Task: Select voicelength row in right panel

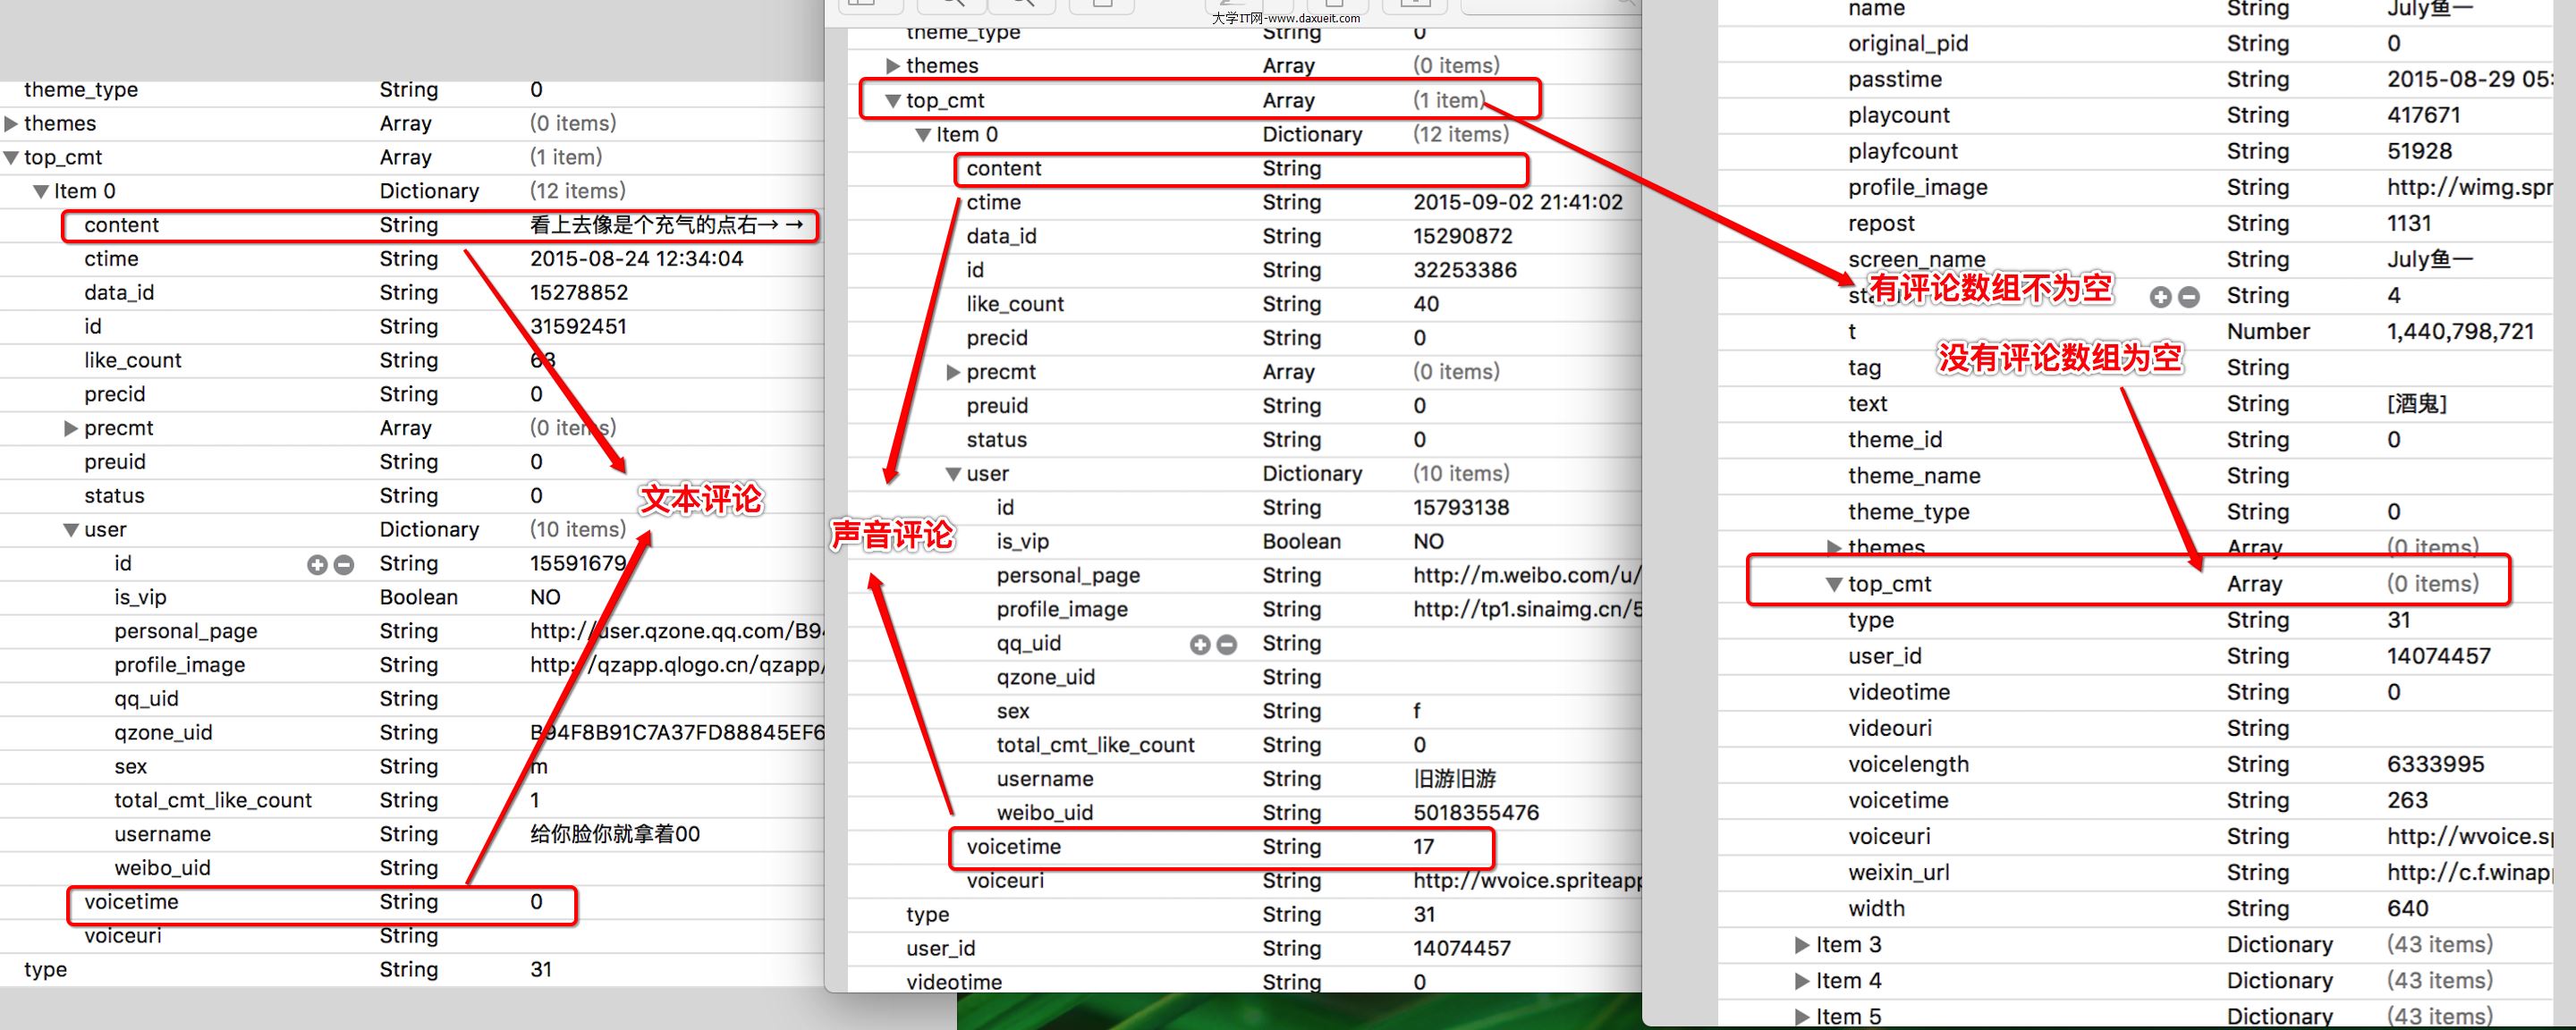Action: point(1908,765)
